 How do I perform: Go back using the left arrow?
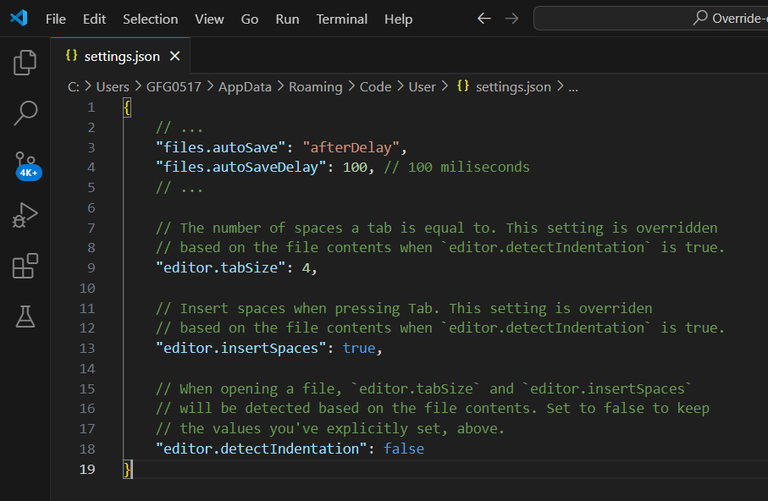point(484,18)
